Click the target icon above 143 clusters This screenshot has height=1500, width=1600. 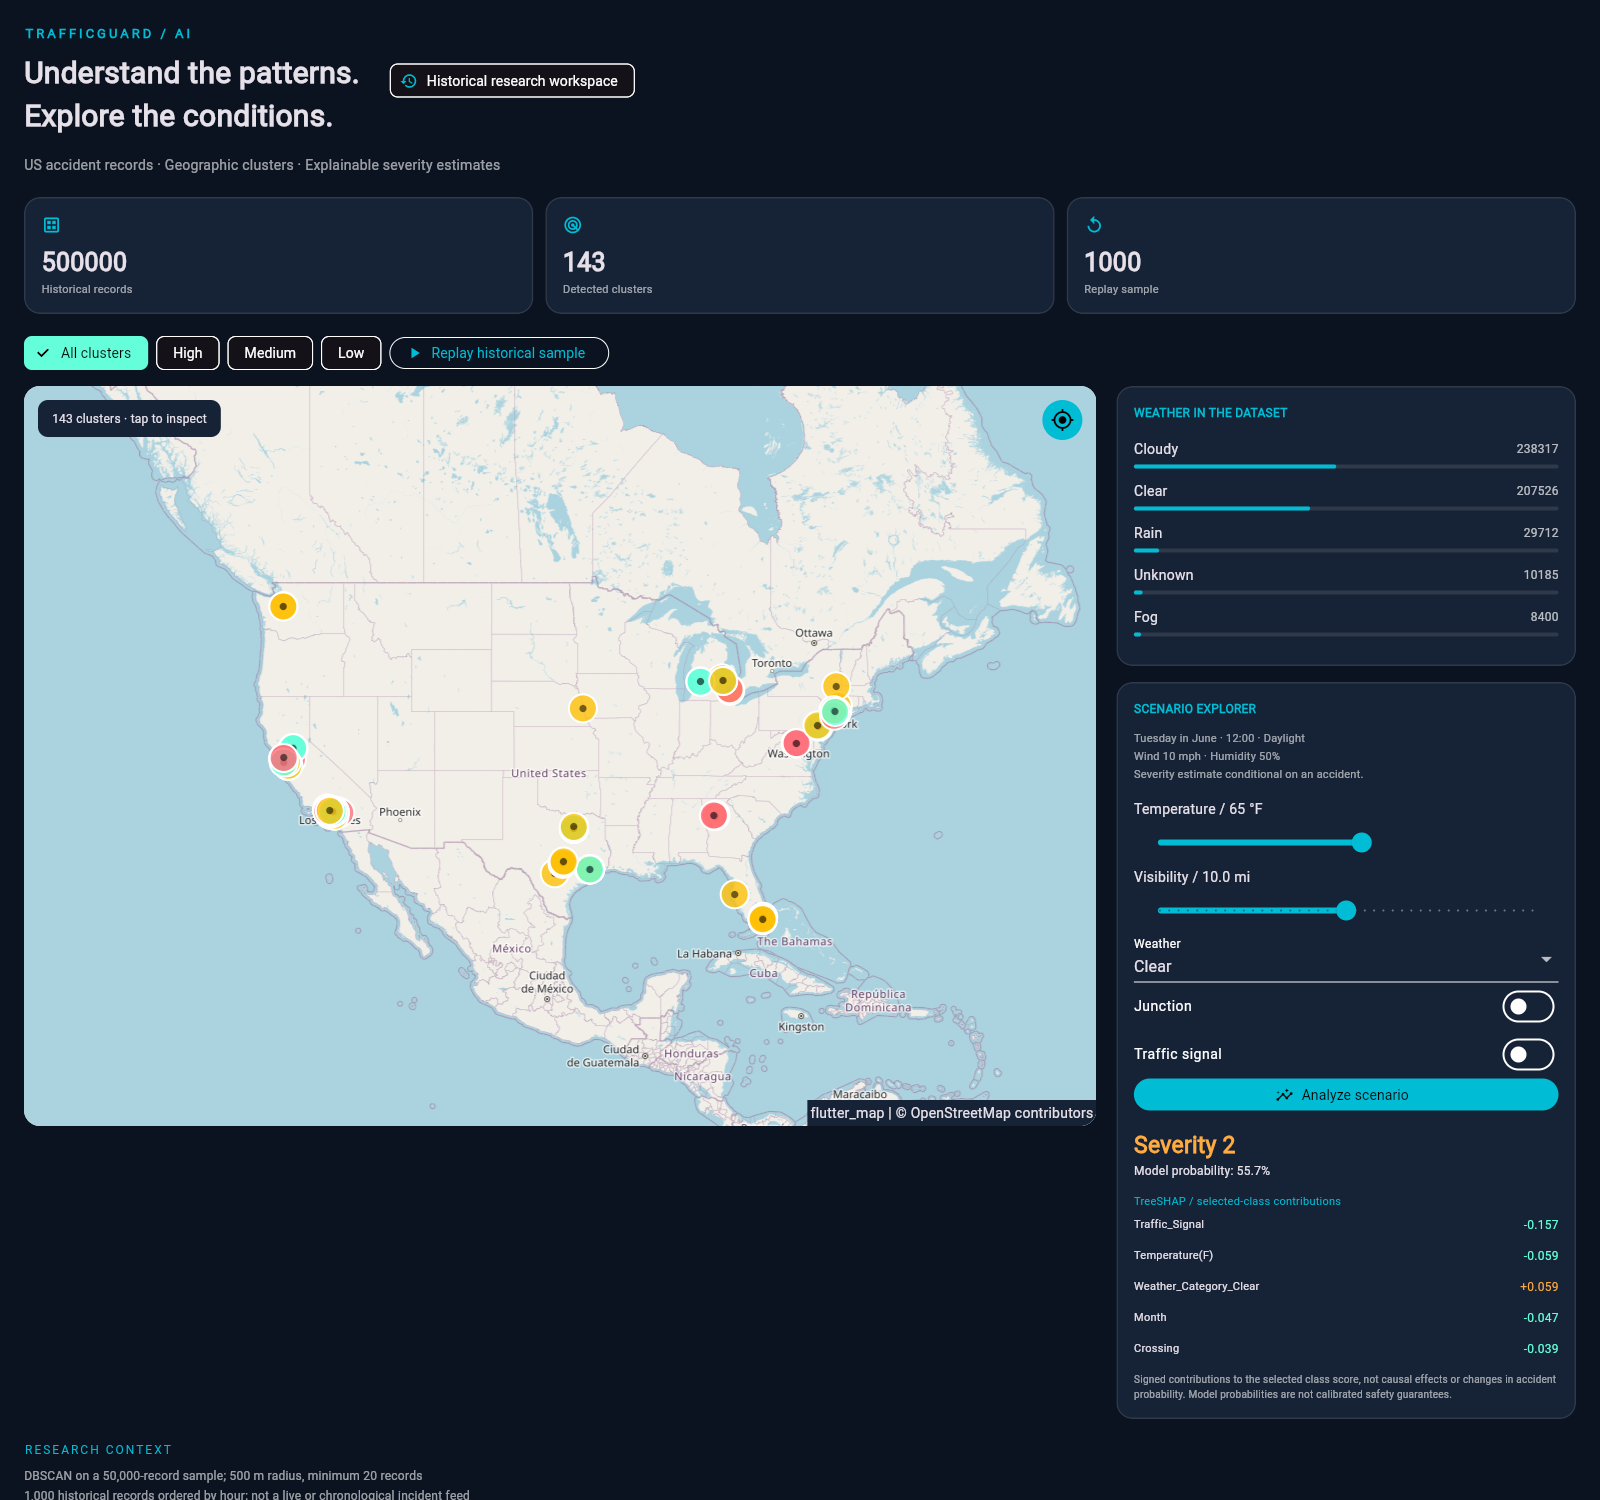coord(573,225)
